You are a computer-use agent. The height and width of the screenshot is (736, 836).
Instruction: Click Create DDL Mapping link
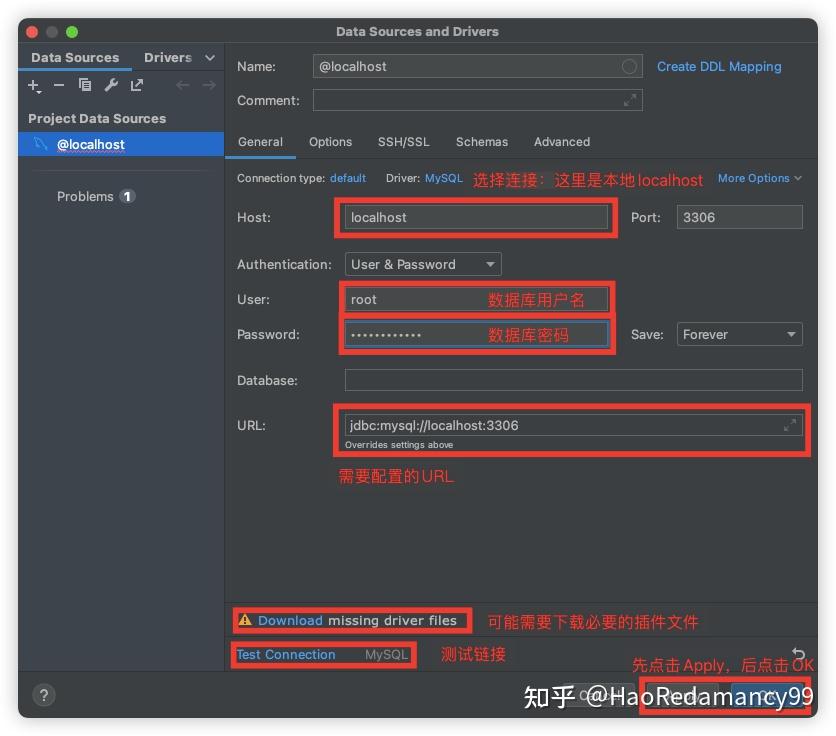719,67
